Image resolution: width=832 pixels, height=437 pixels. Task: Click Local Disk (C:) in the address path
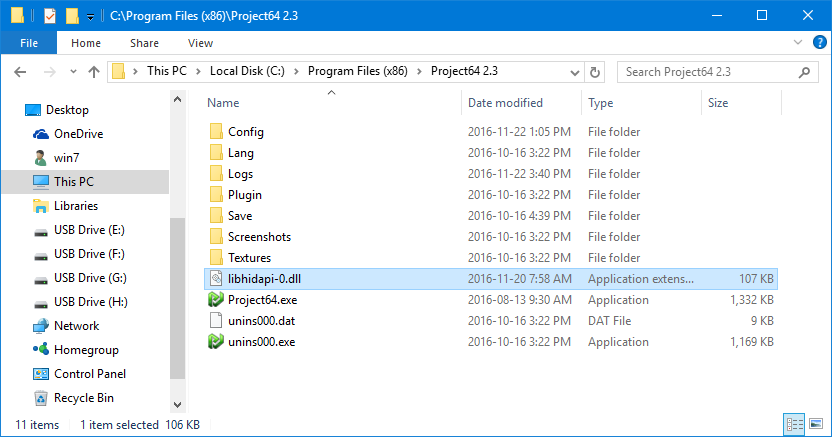pos(247,71)
